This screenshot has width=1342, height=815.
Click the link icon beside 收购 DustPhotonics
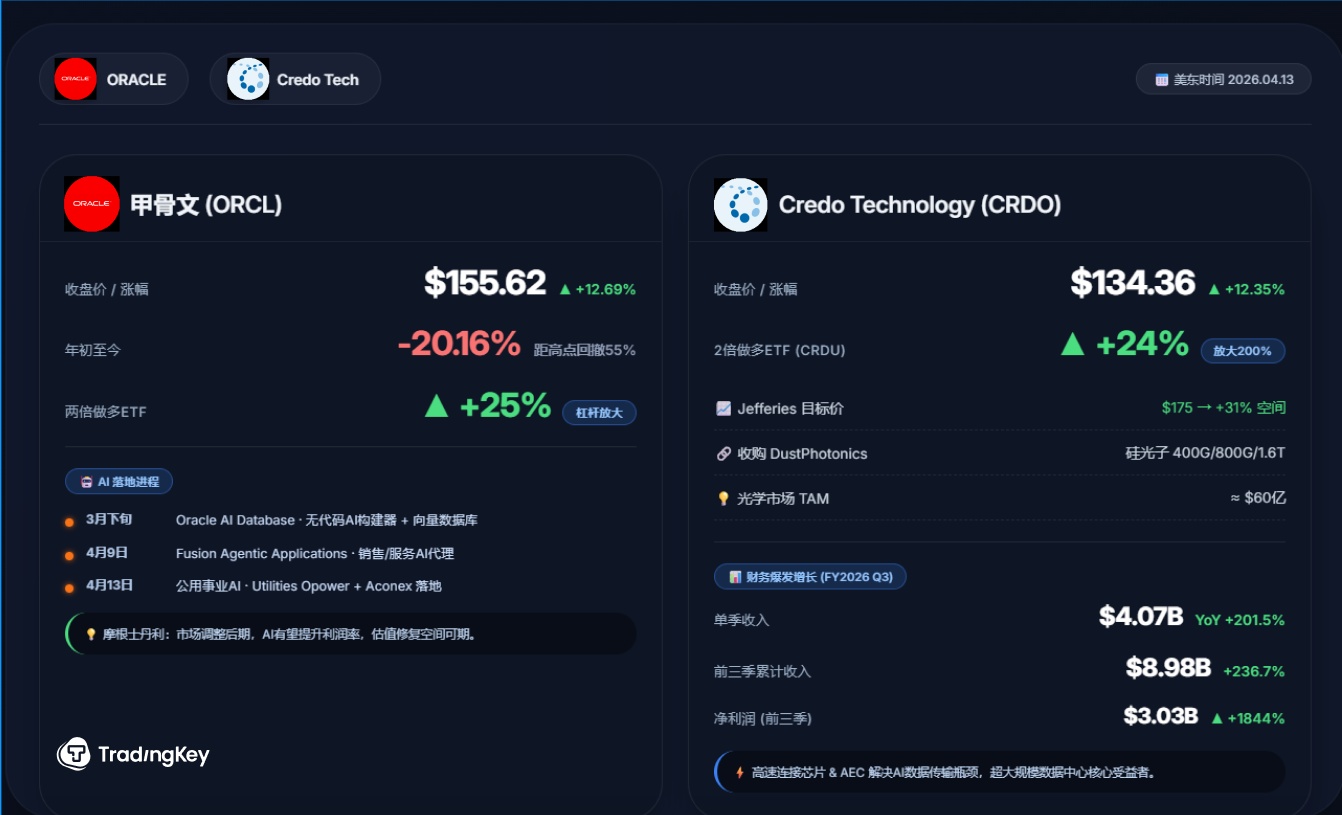[724, 454]
